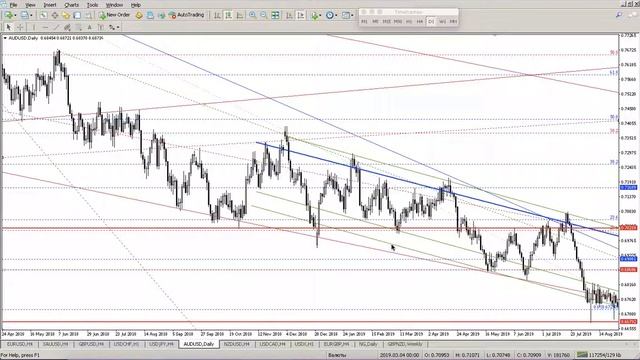Expand the Arrows tool dropdown
The width and height of the screenshot is (640, 360).
[x=118, y=27]
